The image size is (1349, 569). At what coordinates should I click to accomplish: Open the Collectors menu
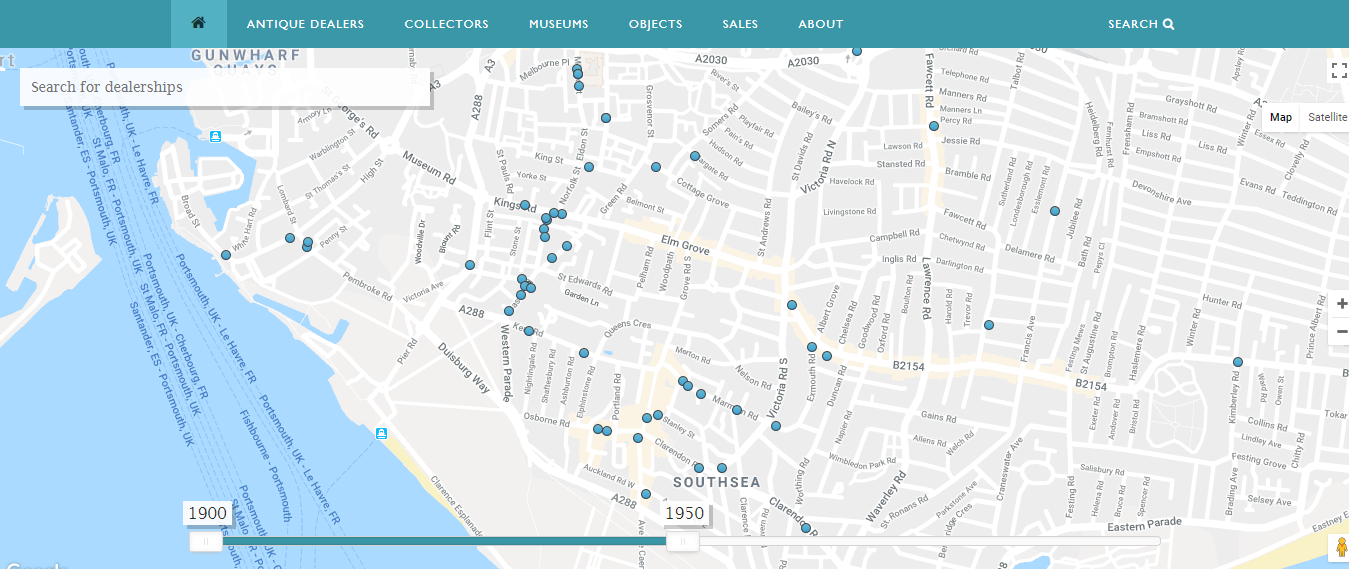coord(446,24)
